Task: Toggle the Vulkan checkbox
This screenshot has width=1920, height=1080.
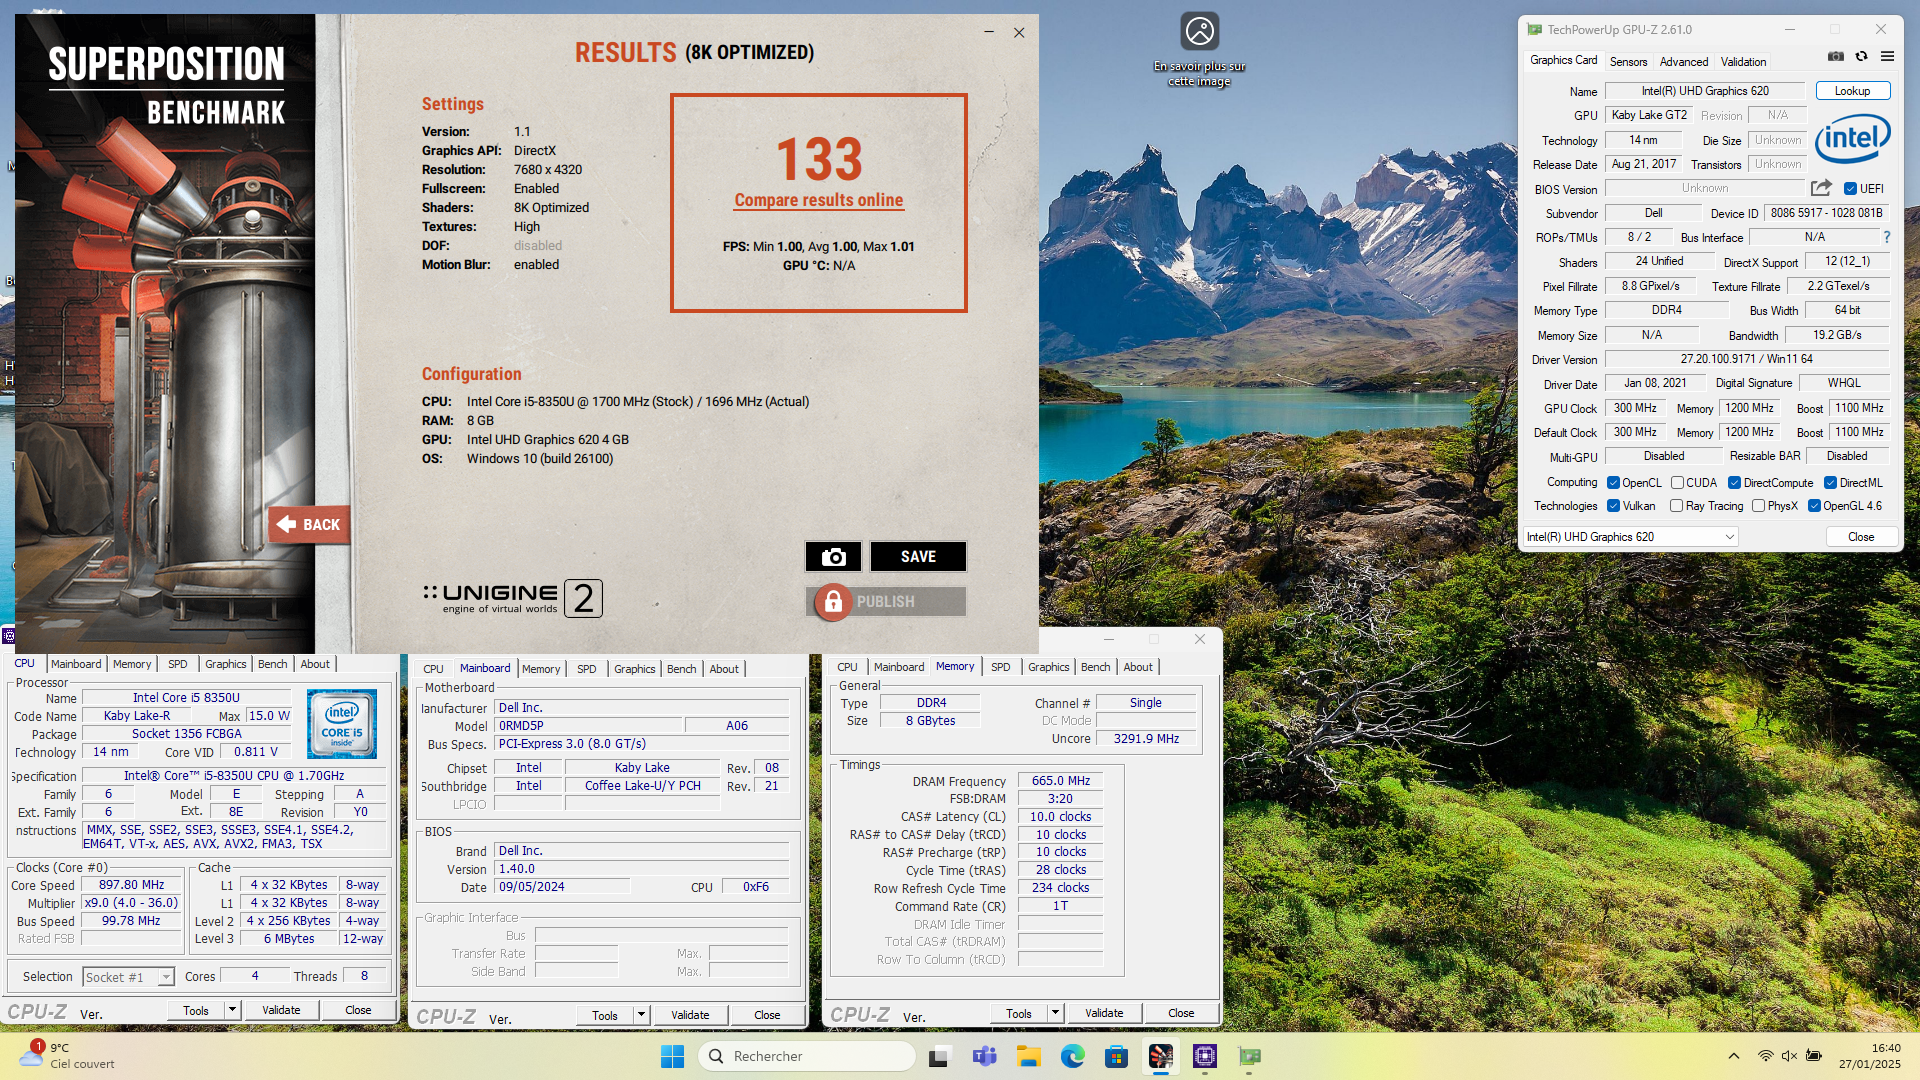Action: coord(1613,506)
